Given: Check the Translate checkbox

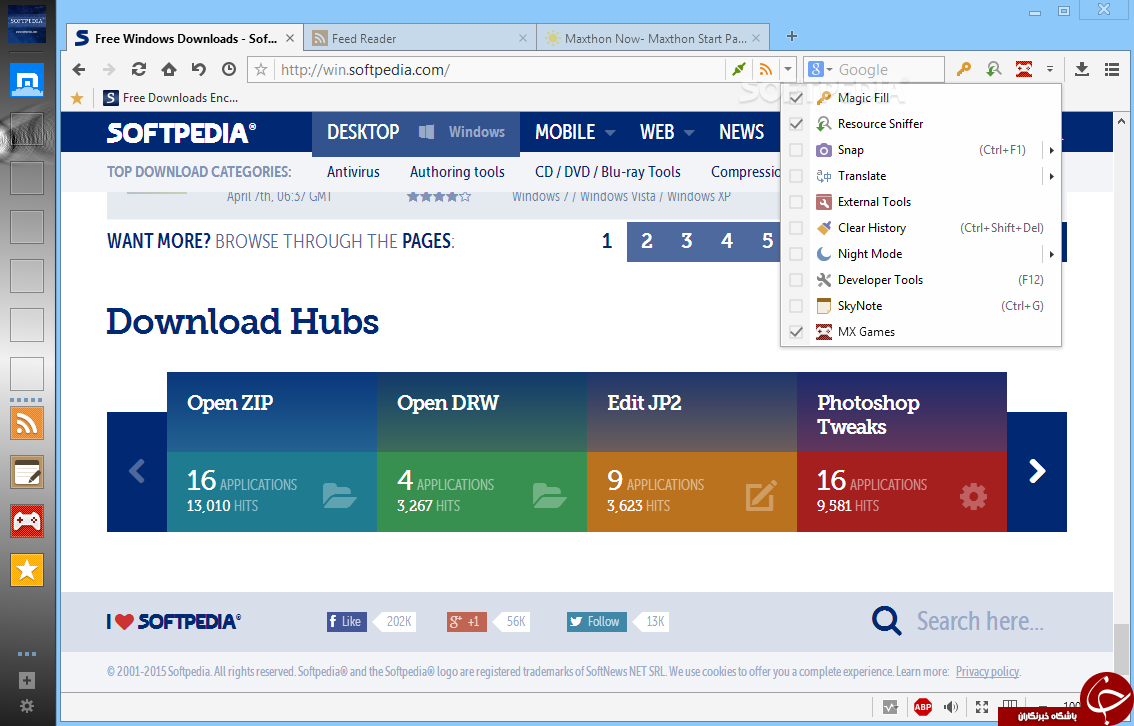Looking at the screenshot, I should point(796,176).
